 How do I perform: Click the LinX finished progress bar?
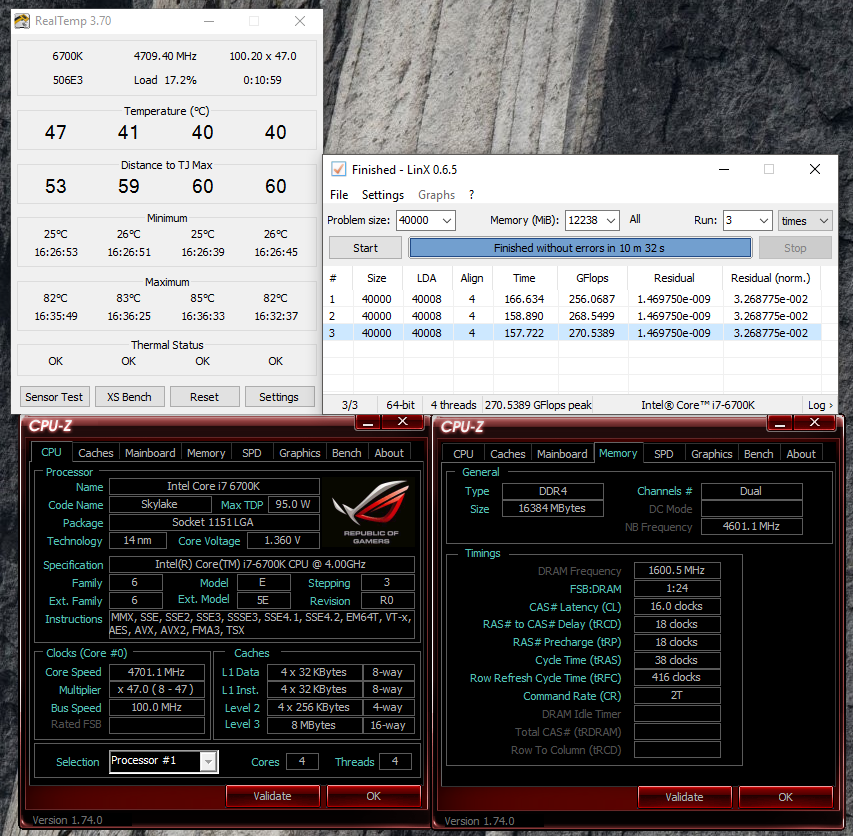[x=580, y=248]
